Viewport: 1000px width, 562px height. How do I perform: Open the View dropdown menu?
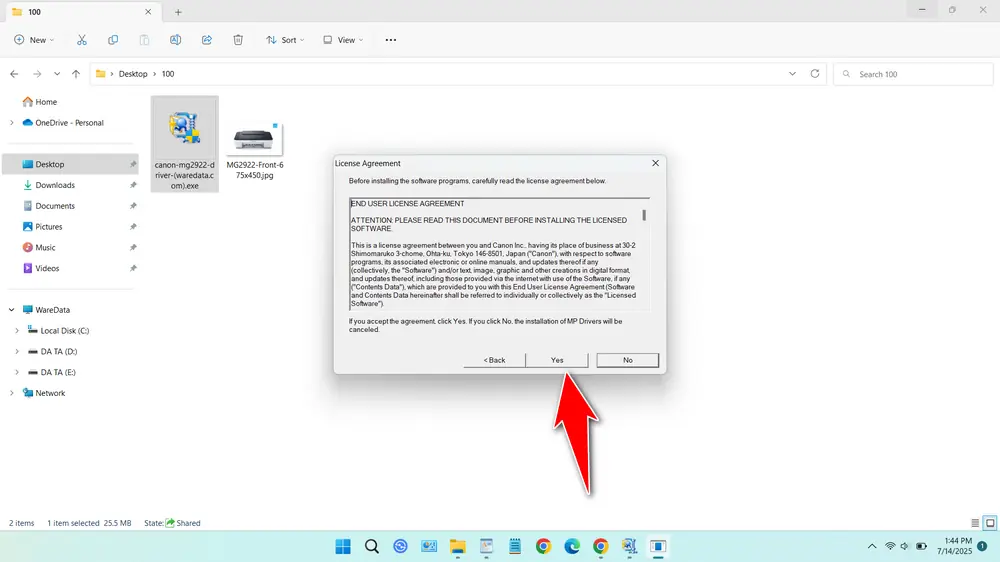tap(343, 40)
